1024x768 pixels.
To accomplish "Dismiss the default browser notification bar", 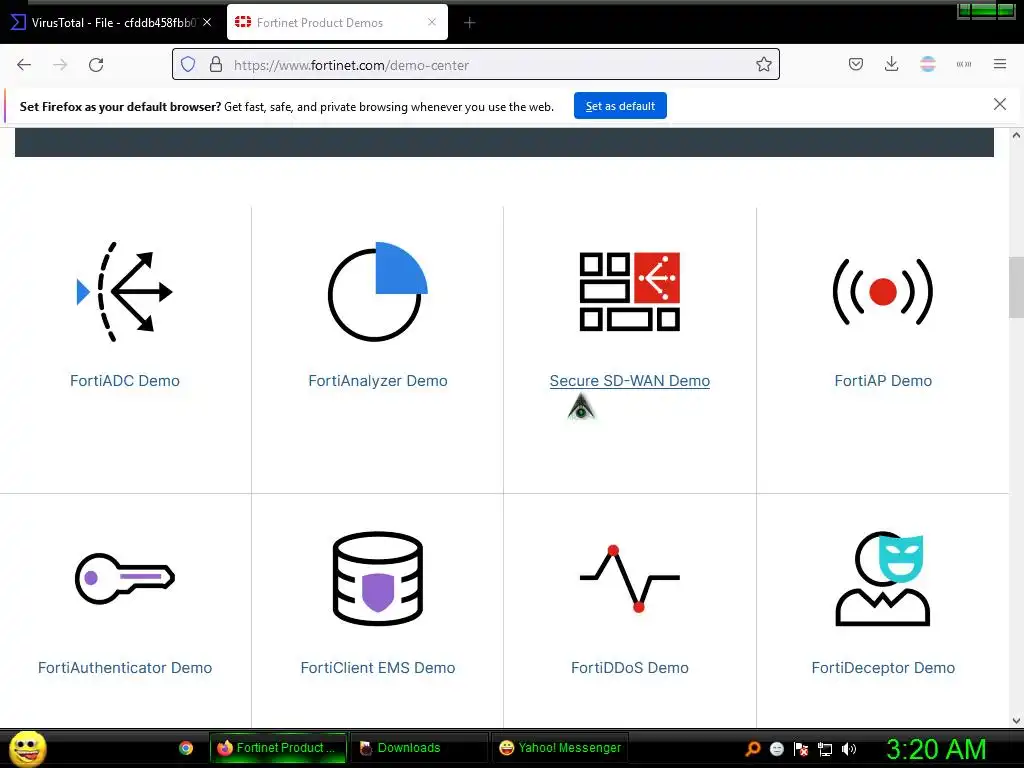I will coord(999,104).
